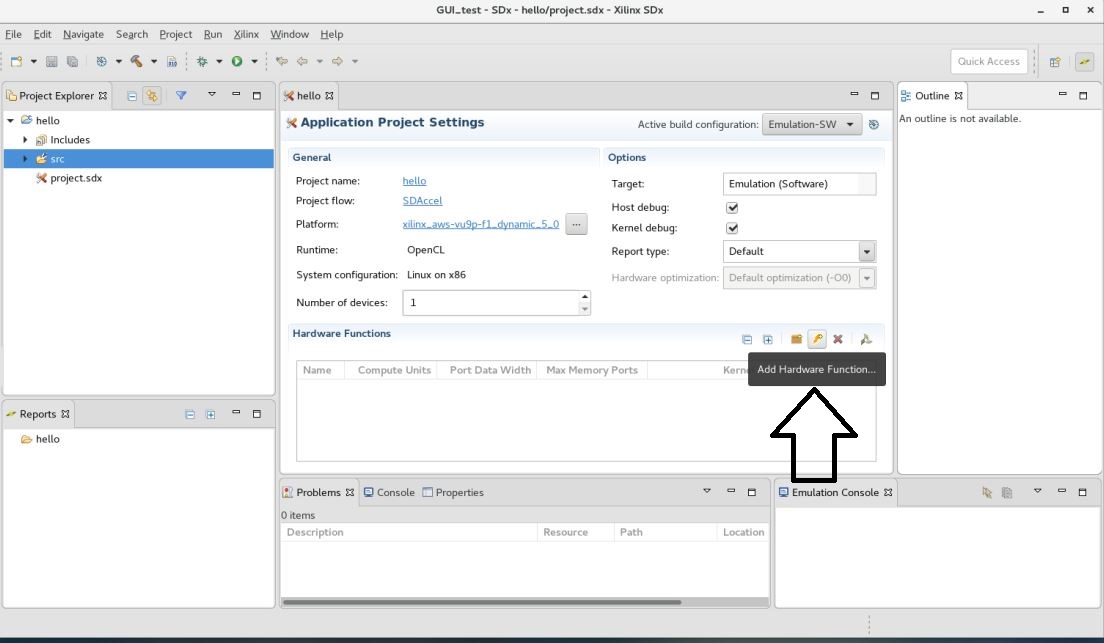
Task: Switch to the Properties tab
Action: (x=453, y=492)
